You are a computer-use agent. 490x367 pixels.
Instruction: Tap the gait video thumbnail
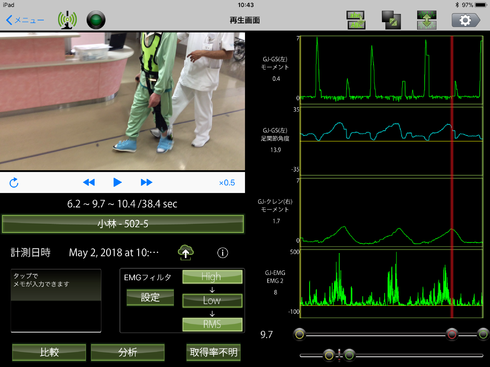tap(122, 101)
